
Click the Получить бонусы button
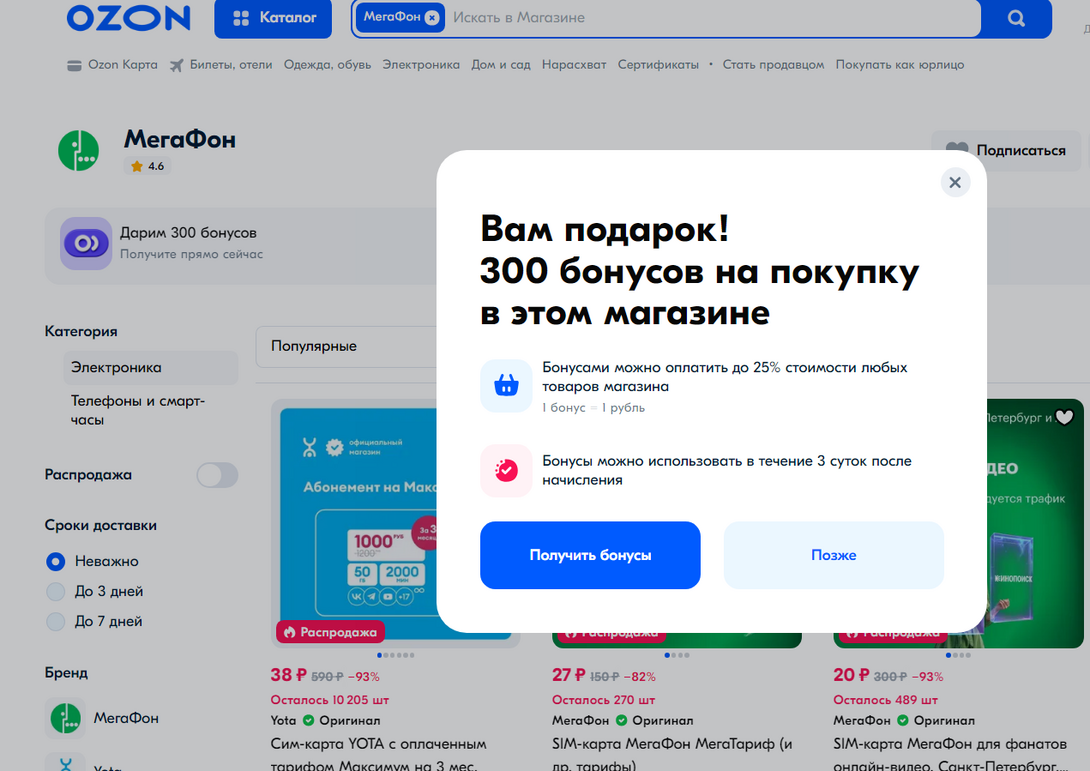(589, 554)
